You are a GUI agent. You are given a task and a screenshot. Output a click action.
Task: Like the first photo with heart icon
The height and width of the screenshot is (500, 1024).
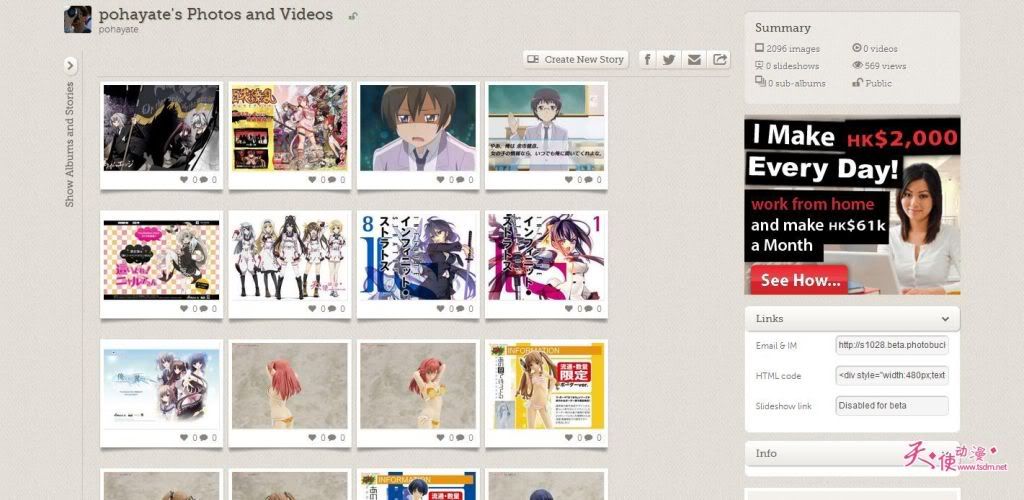[x=185, y=180]
